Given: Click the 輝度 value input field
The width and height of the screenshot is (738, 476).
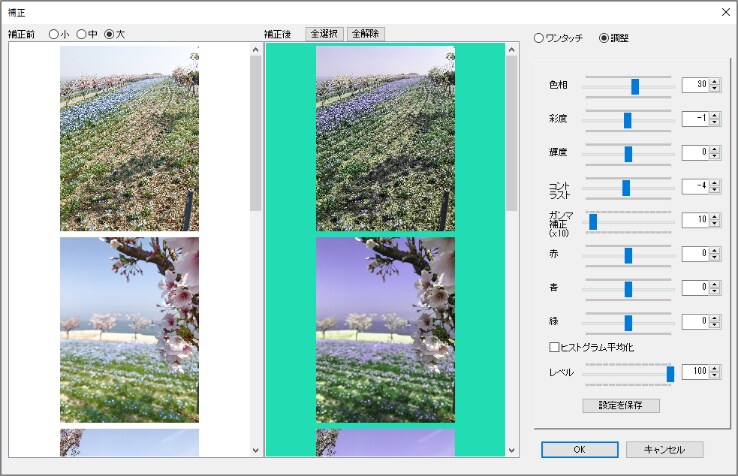Looking at the screenshot, I should (x=696, y=153).
